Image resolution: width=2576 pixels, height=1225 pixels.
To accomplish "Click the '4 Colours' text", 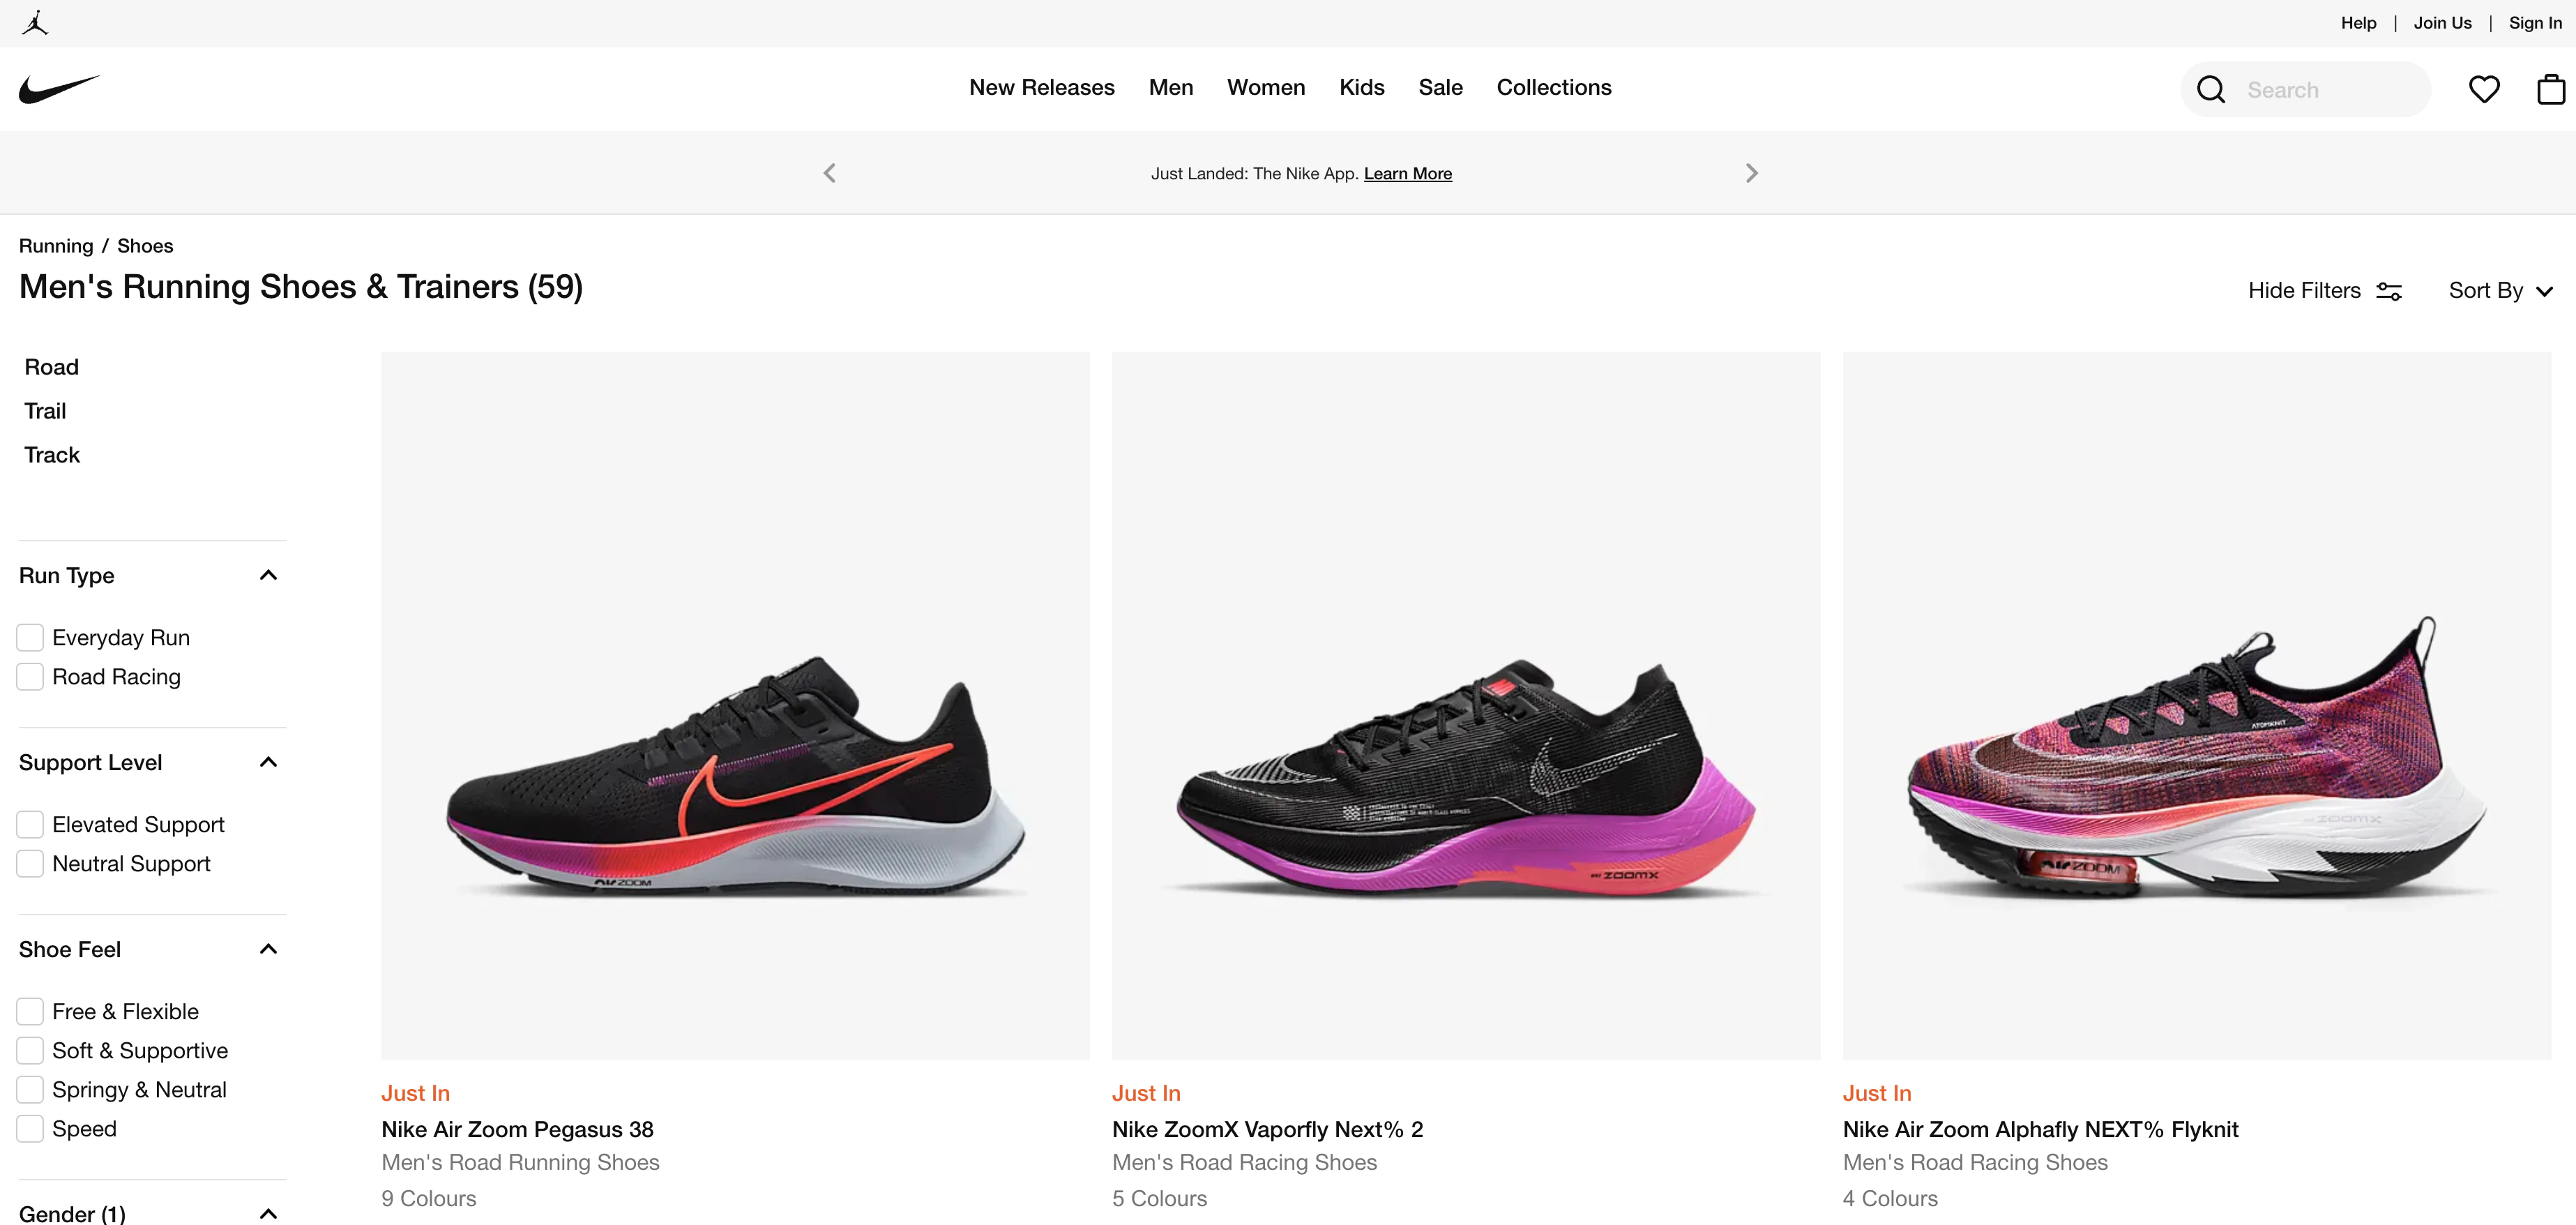I will (1890, 1198).
